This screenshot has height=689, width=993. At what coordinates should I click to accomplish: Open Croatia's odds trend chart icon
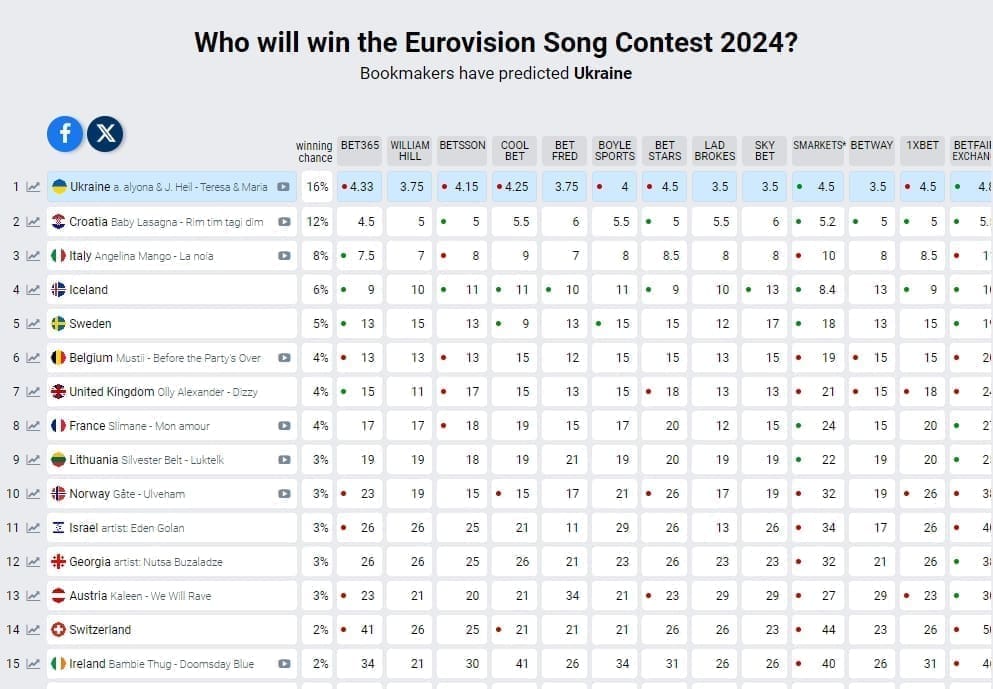[x=36, y=221]
